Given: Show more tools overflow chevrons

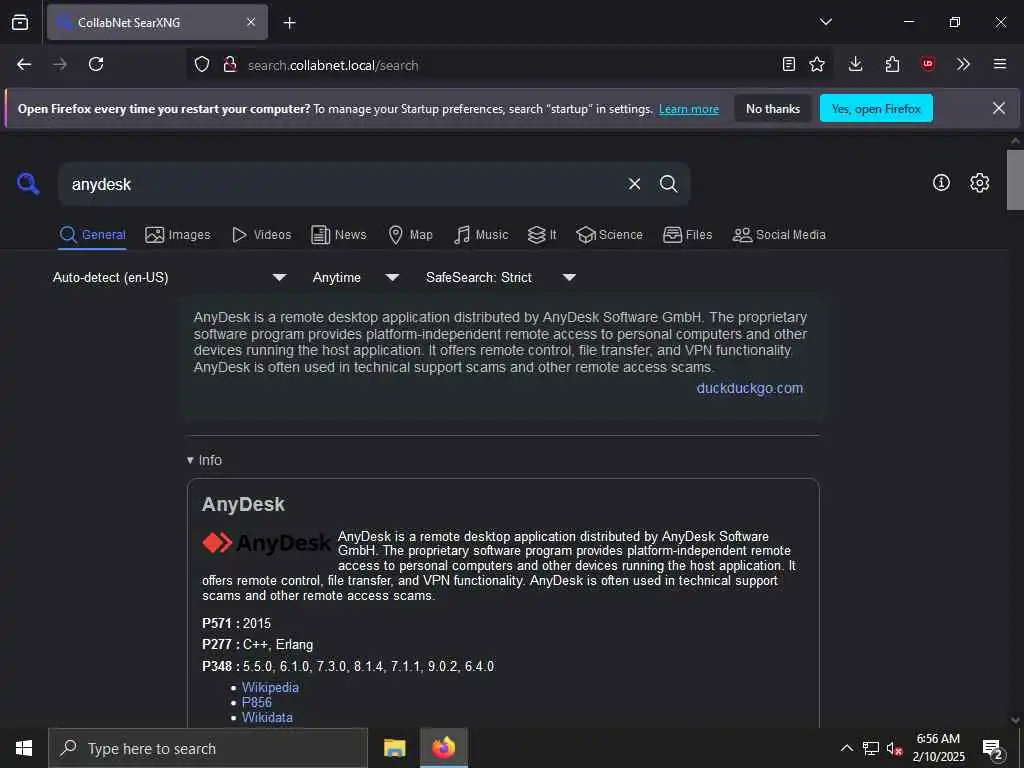Looking at the screenshot, I should pos(963,64).
